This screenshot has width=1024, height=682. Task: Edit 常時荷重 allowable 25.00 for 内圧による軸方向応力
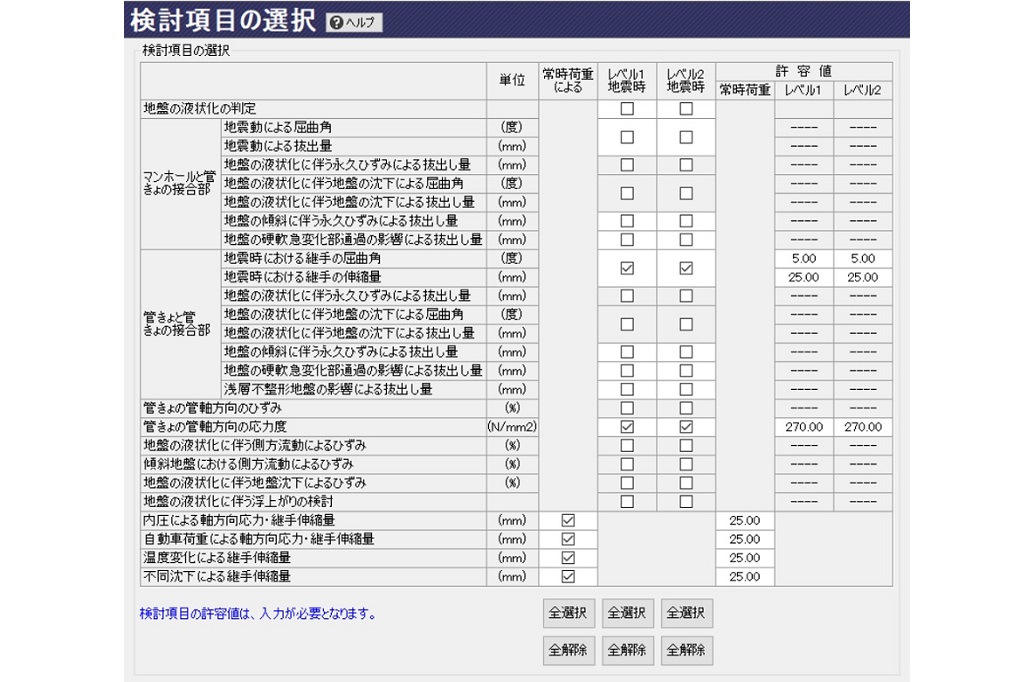point(745,521)
